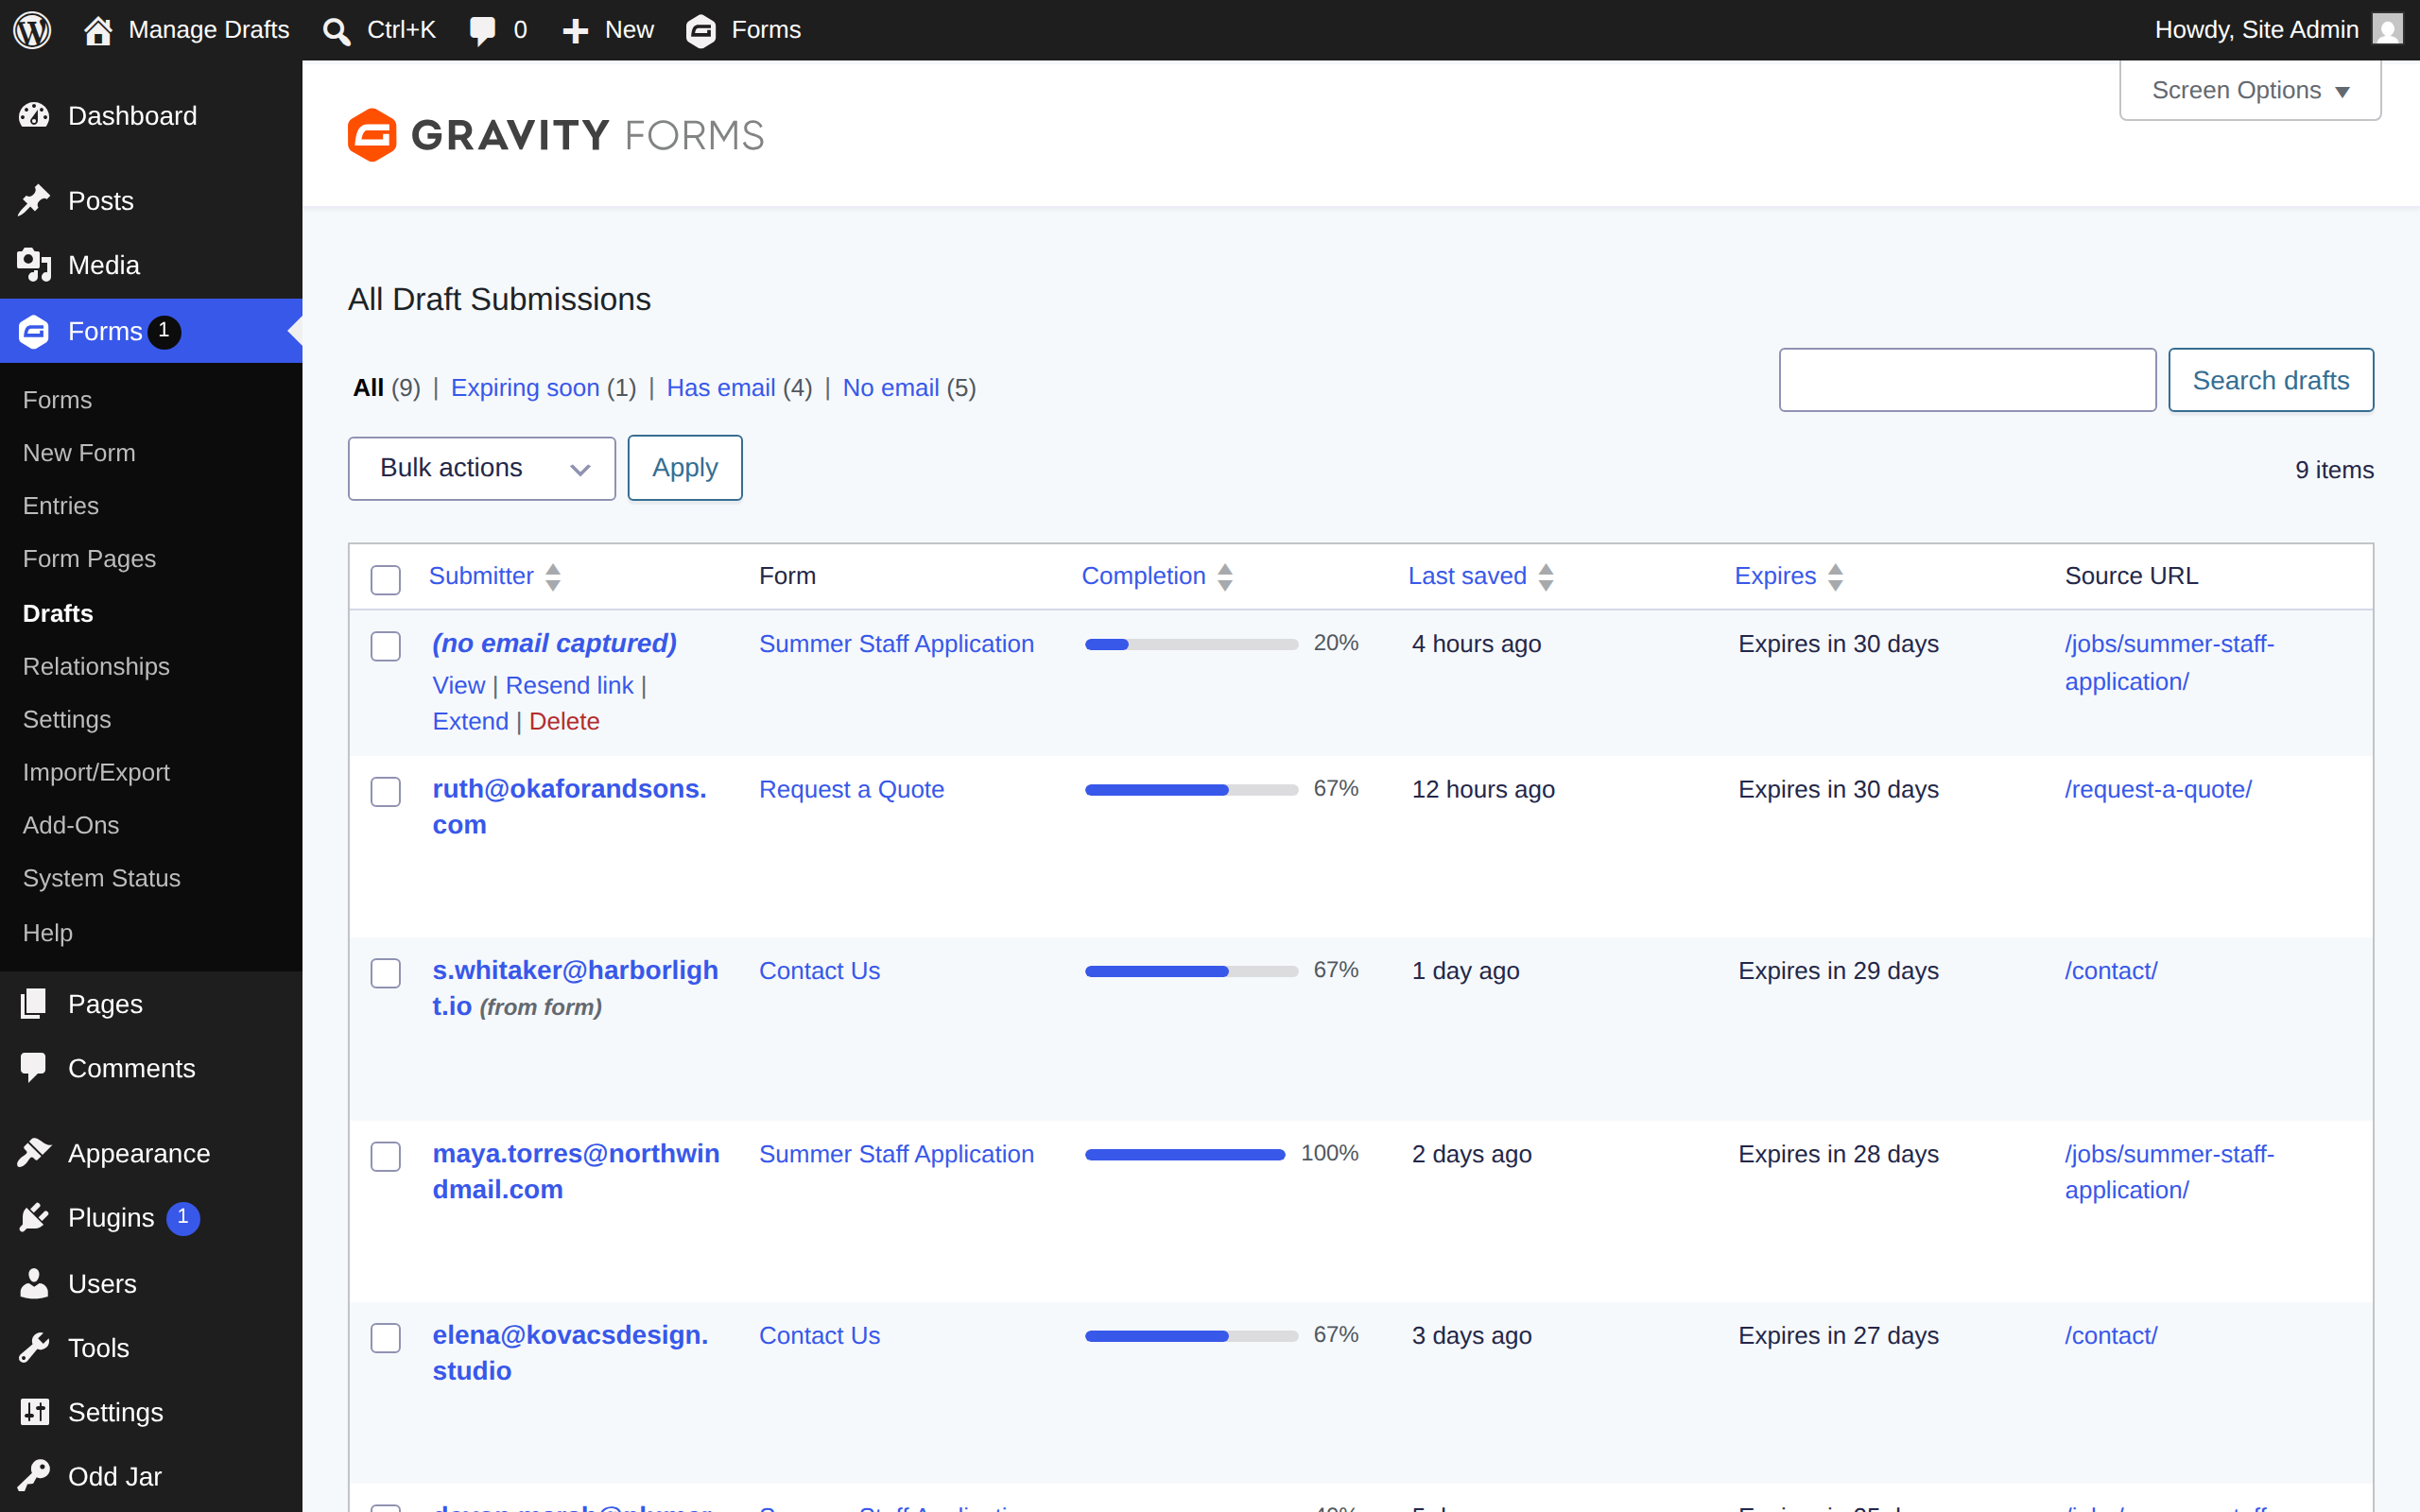Viewport: 2420px width, 1512px height.
Task: Click the Users person icon
Action: point(34,1283)
